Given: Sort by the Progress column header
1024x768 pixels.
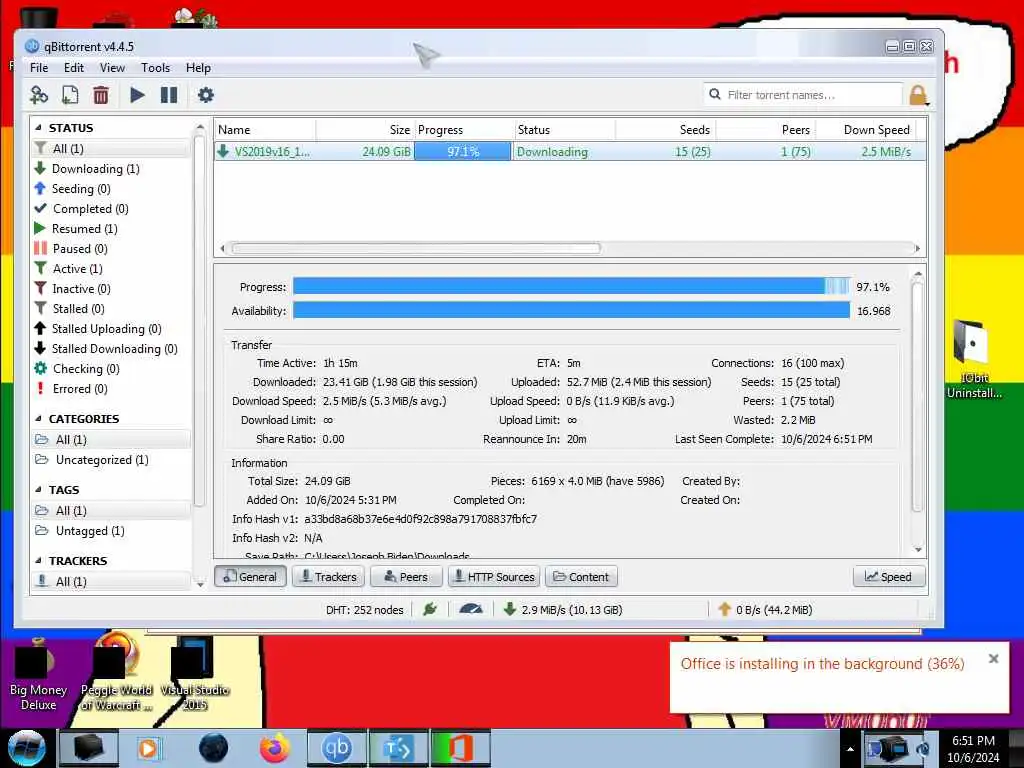Looking at the screenshot, I should coord(464,130).
